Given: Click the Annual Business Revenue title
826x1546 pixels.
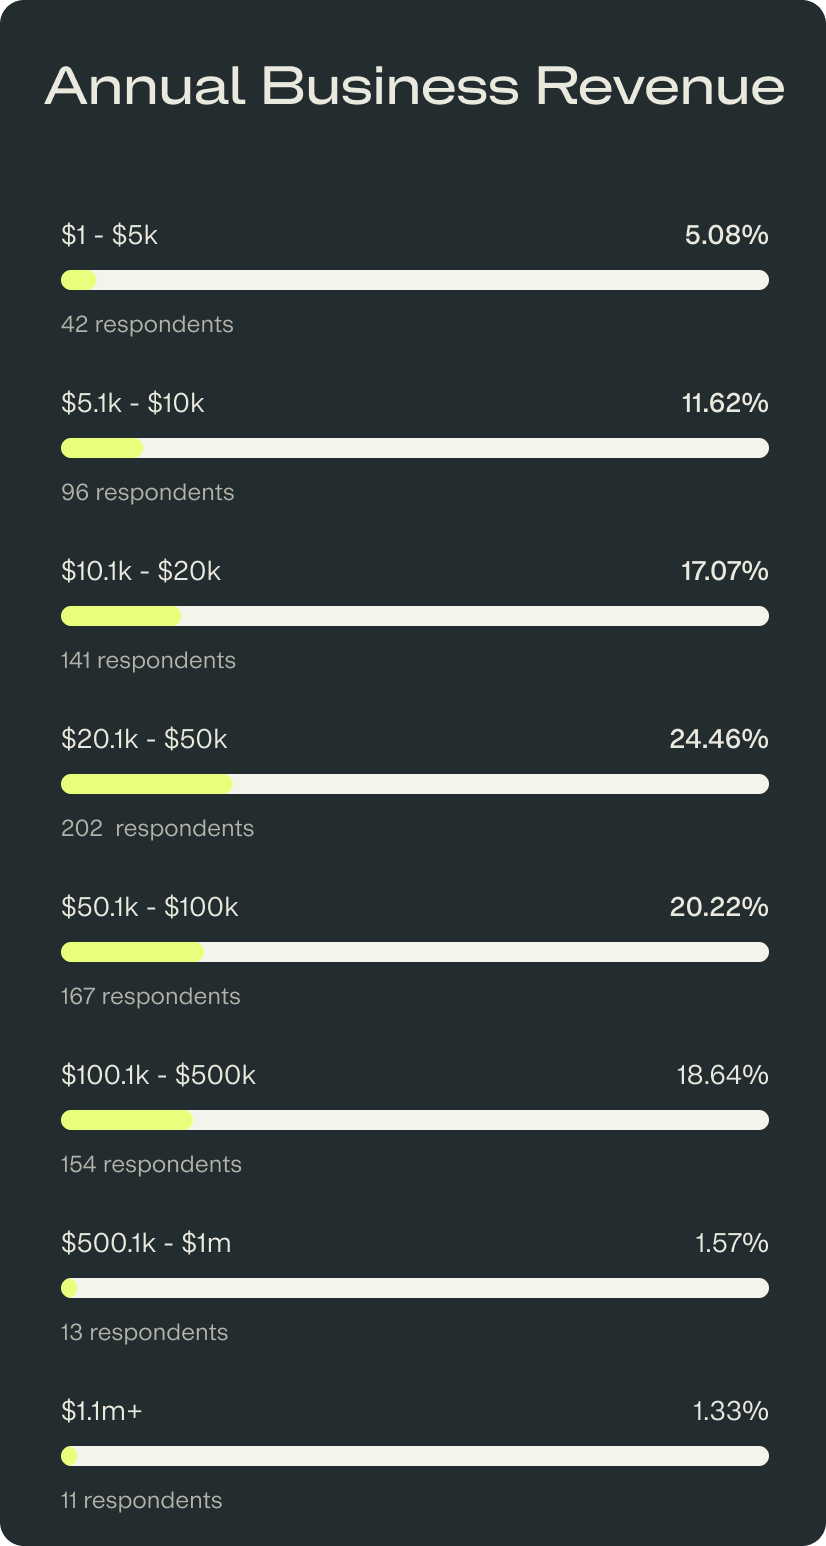Looking at the screenshot, I should 414,87.
